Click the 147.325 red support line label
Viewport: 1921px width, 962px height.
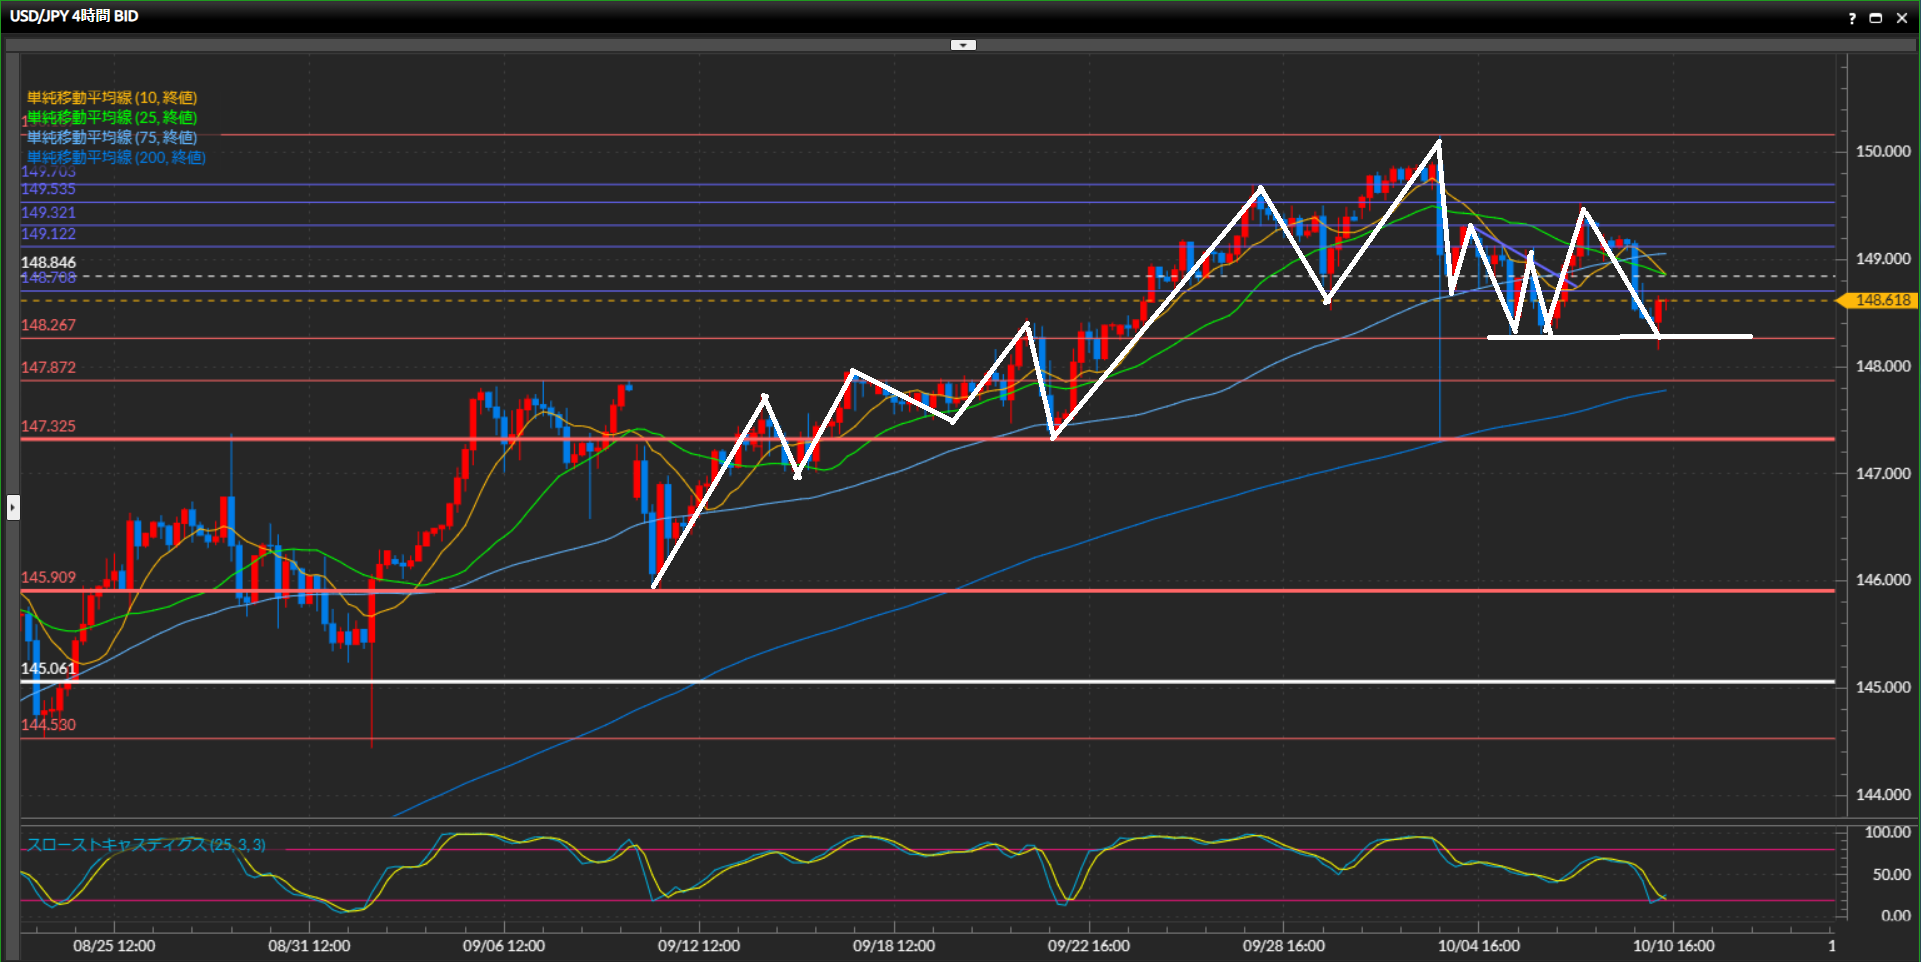point(48,426)
